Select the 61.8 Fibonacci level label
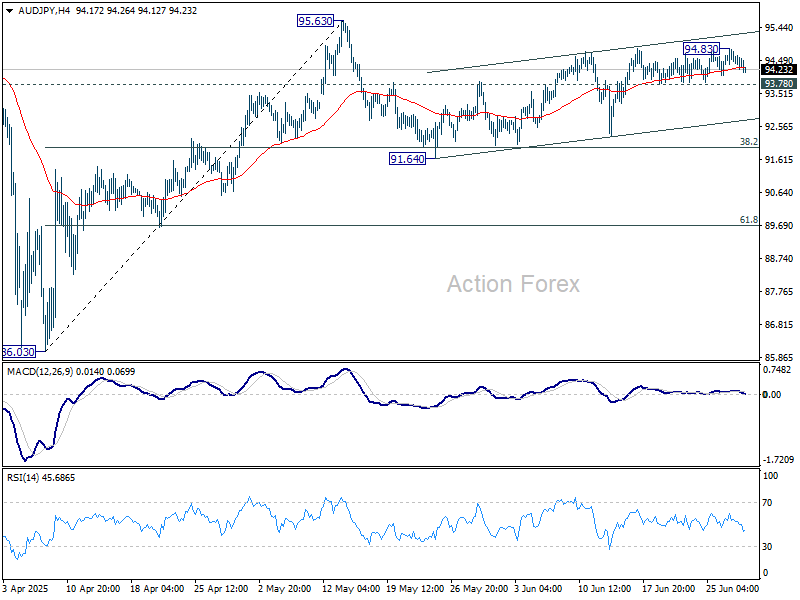Screen dimensions: 800x600 [x=748, y=219]
